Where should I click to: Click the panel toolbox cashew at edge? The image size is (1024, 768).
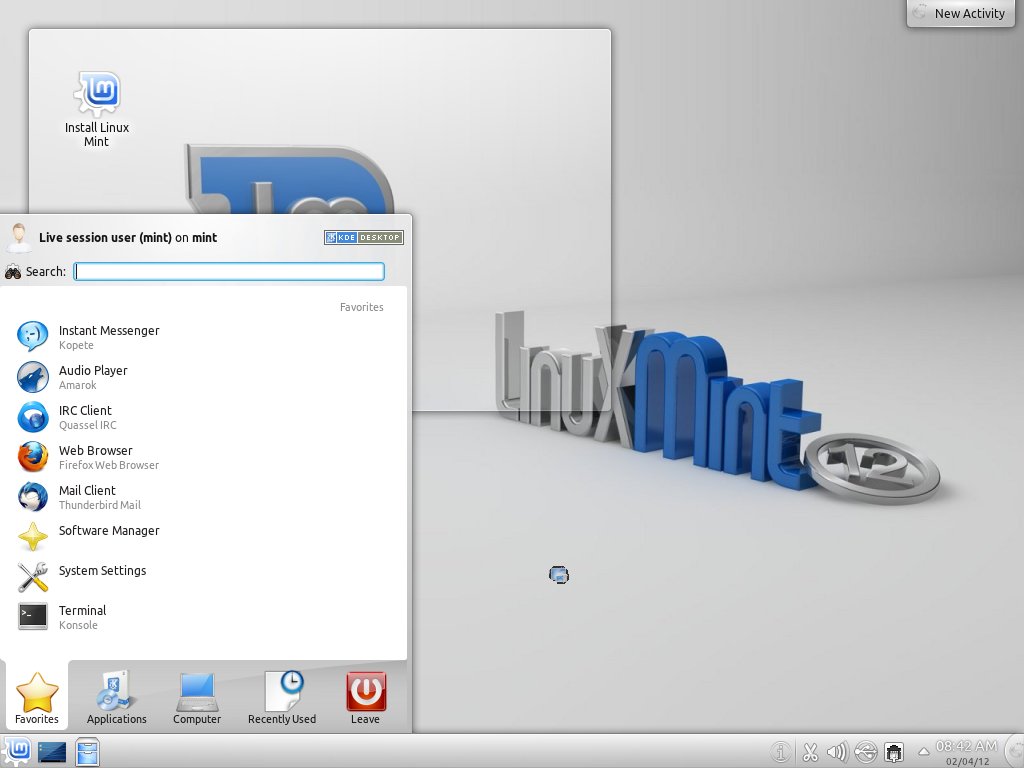click(x=1016, y=751)
